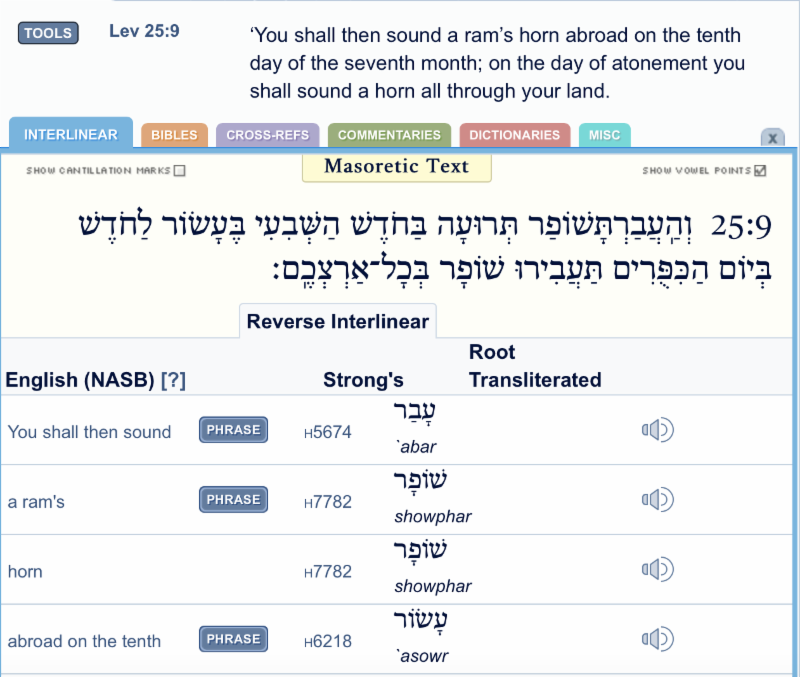
Task: Close the interlinear panel with X
Action: click(772, 138)
